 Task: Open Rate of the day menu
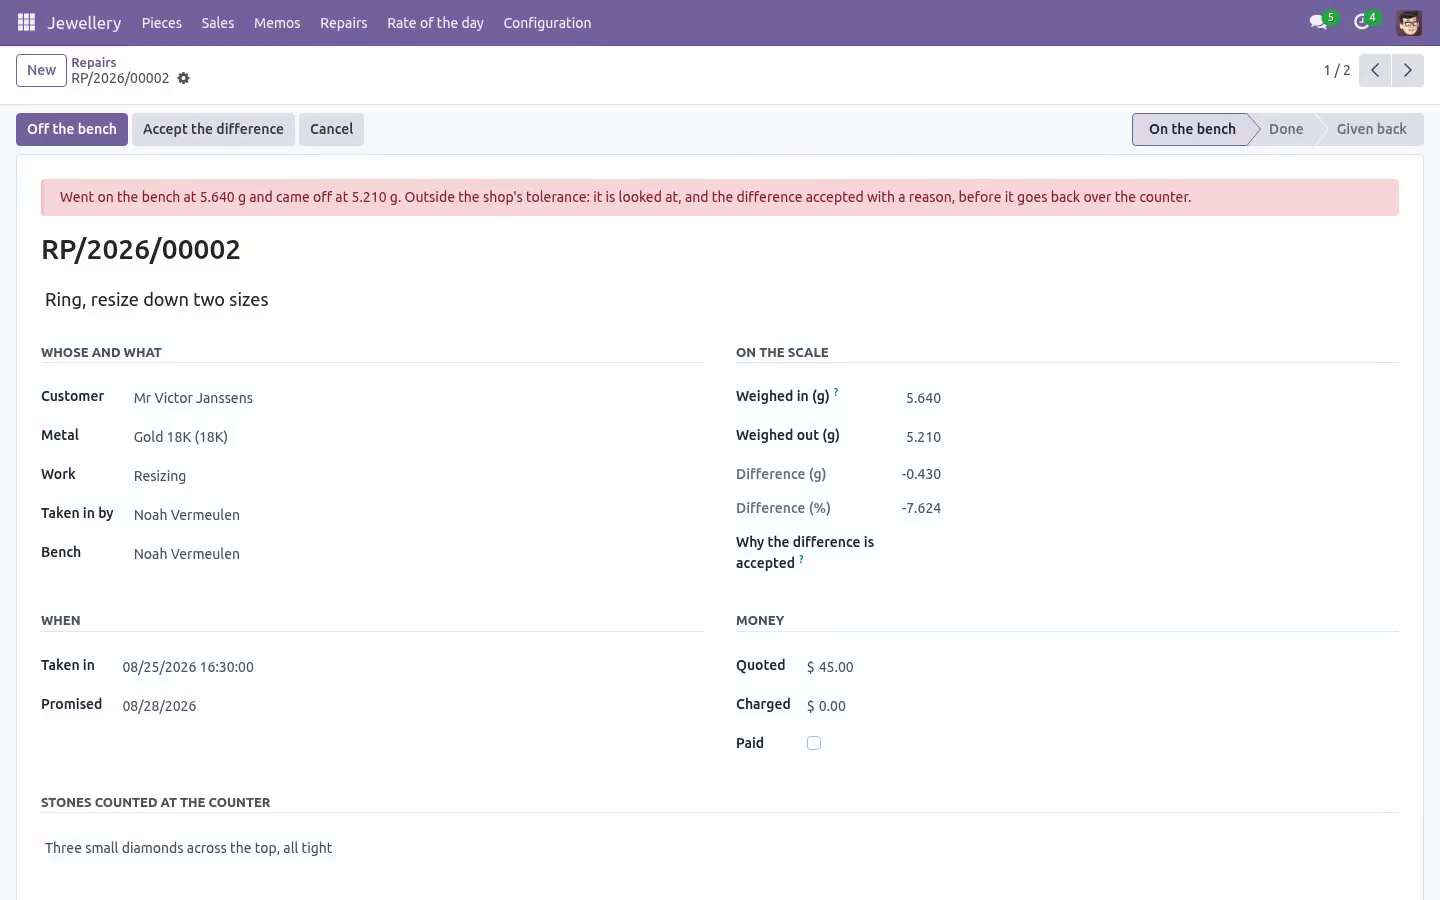435,22
